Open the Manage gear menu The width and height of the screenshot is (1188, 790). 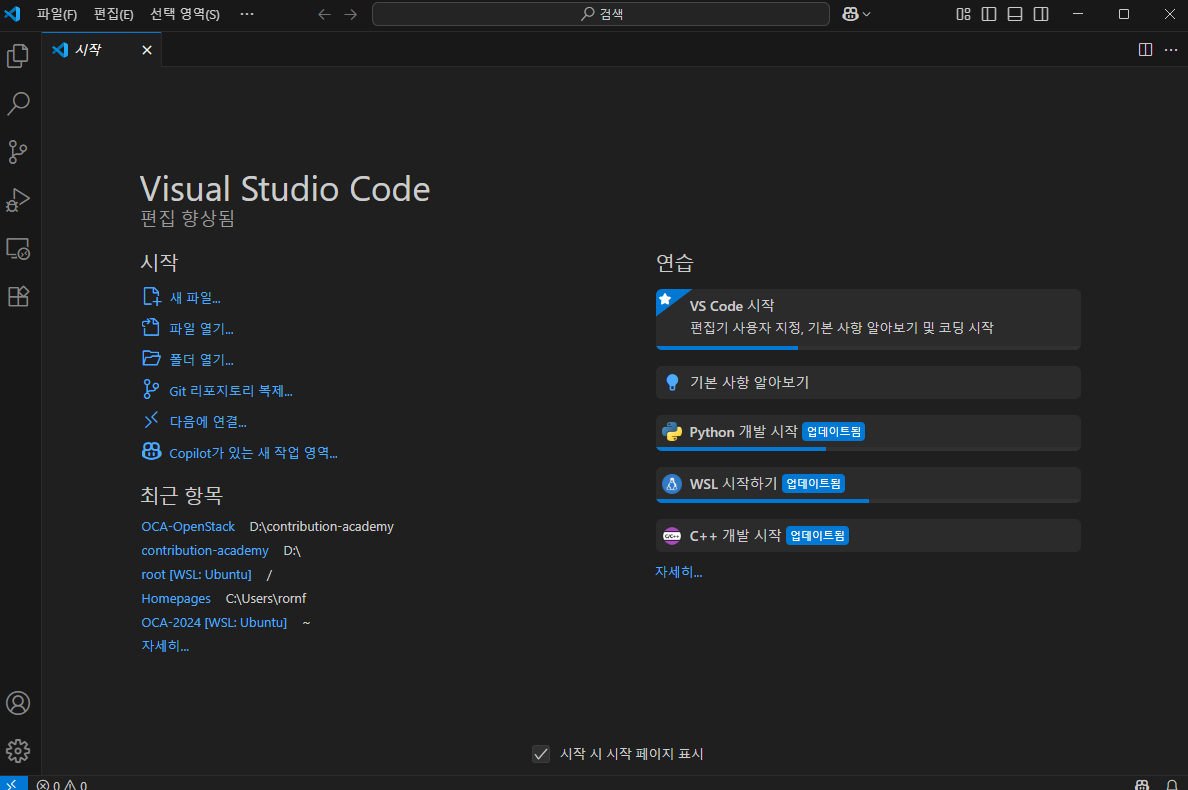tap(18, 751)
